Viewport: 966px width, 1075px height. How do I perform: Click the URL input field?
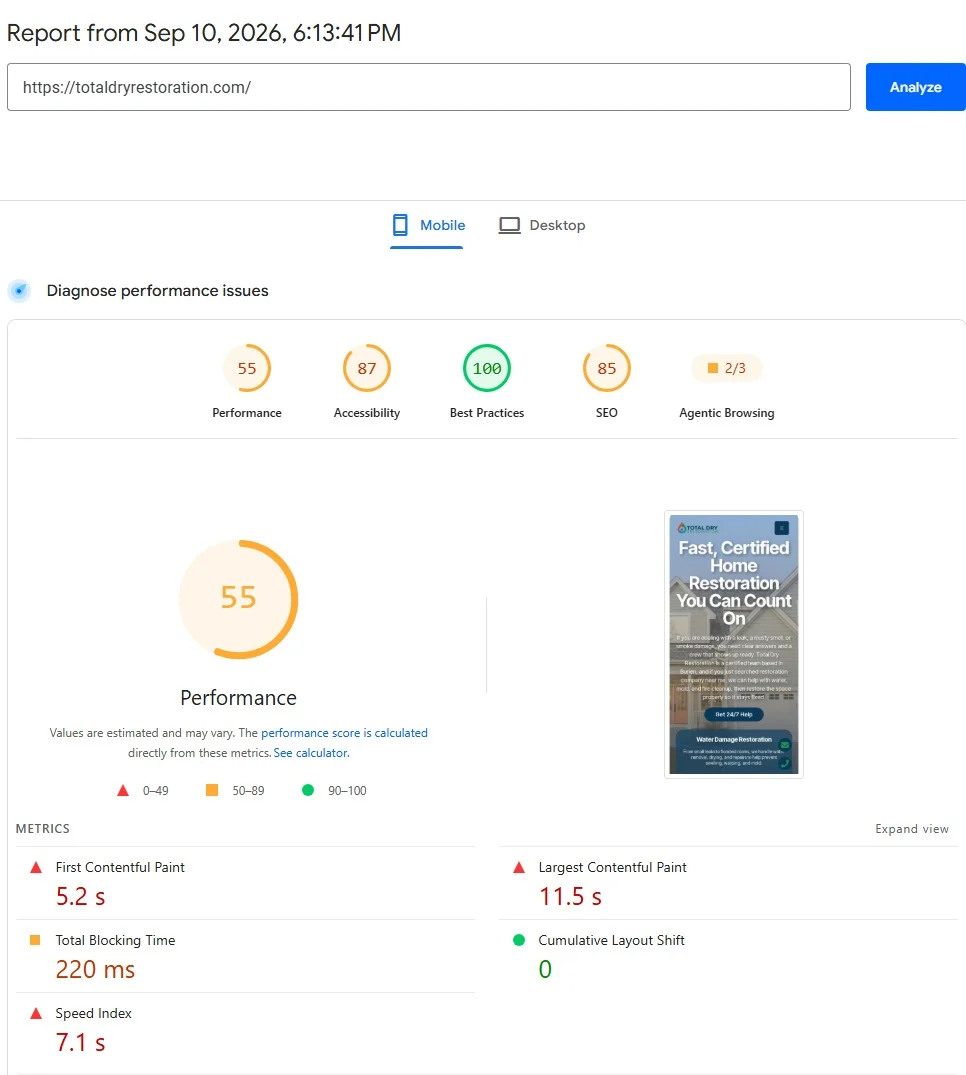(x=428, y=87)
